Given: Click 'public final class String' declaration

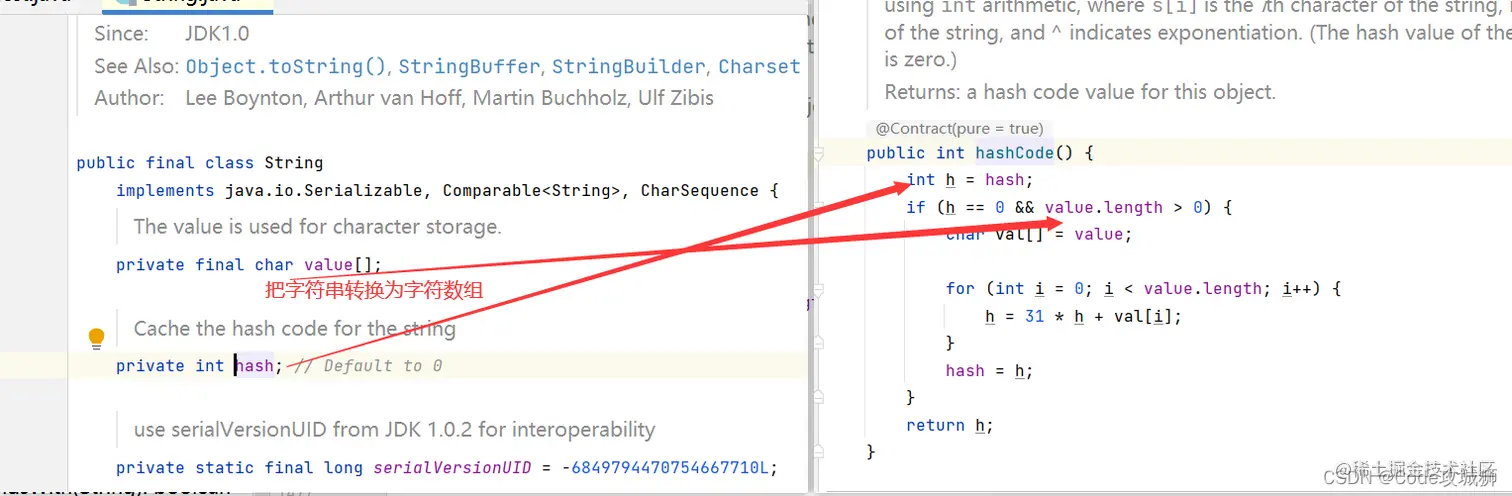Looking at the screenshot, I should tap(200, 163).
